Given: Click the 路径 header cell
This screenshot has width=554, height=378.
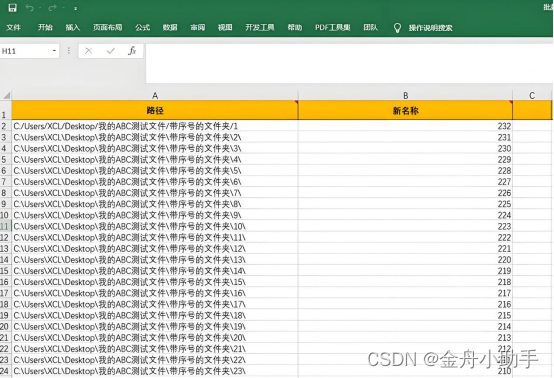Looking at the screenshot, I should 155,111.
